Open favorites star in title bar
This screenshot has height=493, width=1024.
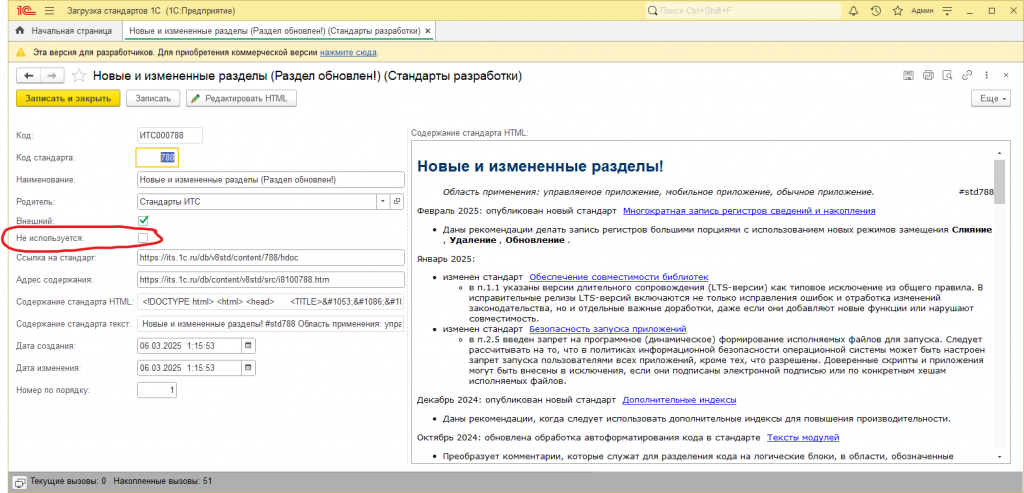click(897, 11)
